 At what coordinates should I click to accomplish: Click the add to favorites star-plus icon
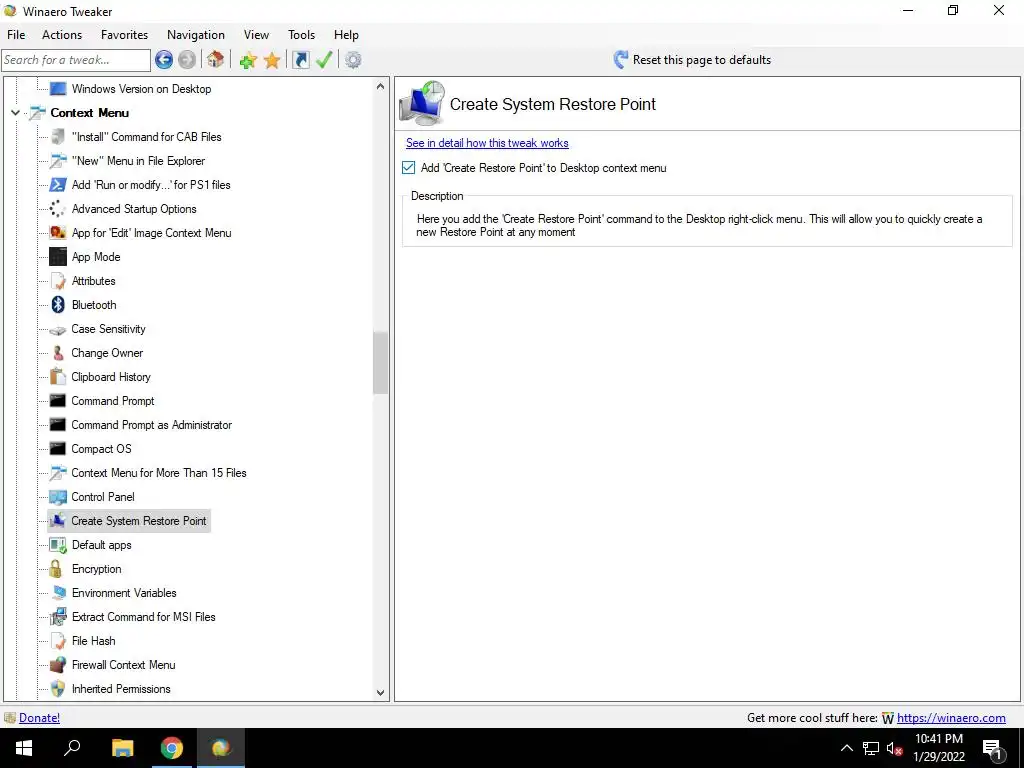248,60
